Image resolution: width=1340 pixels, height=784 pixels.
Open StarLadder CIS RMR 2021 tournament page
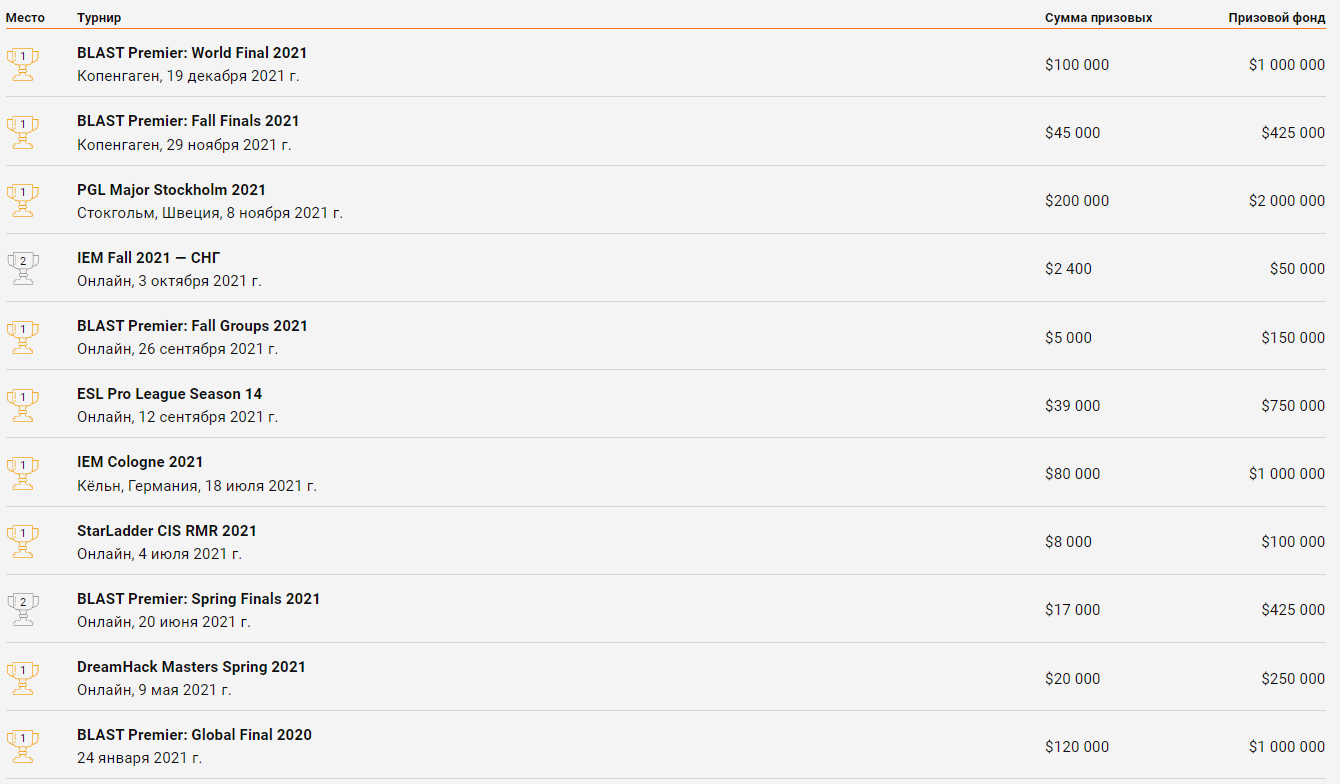tap(167, 531)
